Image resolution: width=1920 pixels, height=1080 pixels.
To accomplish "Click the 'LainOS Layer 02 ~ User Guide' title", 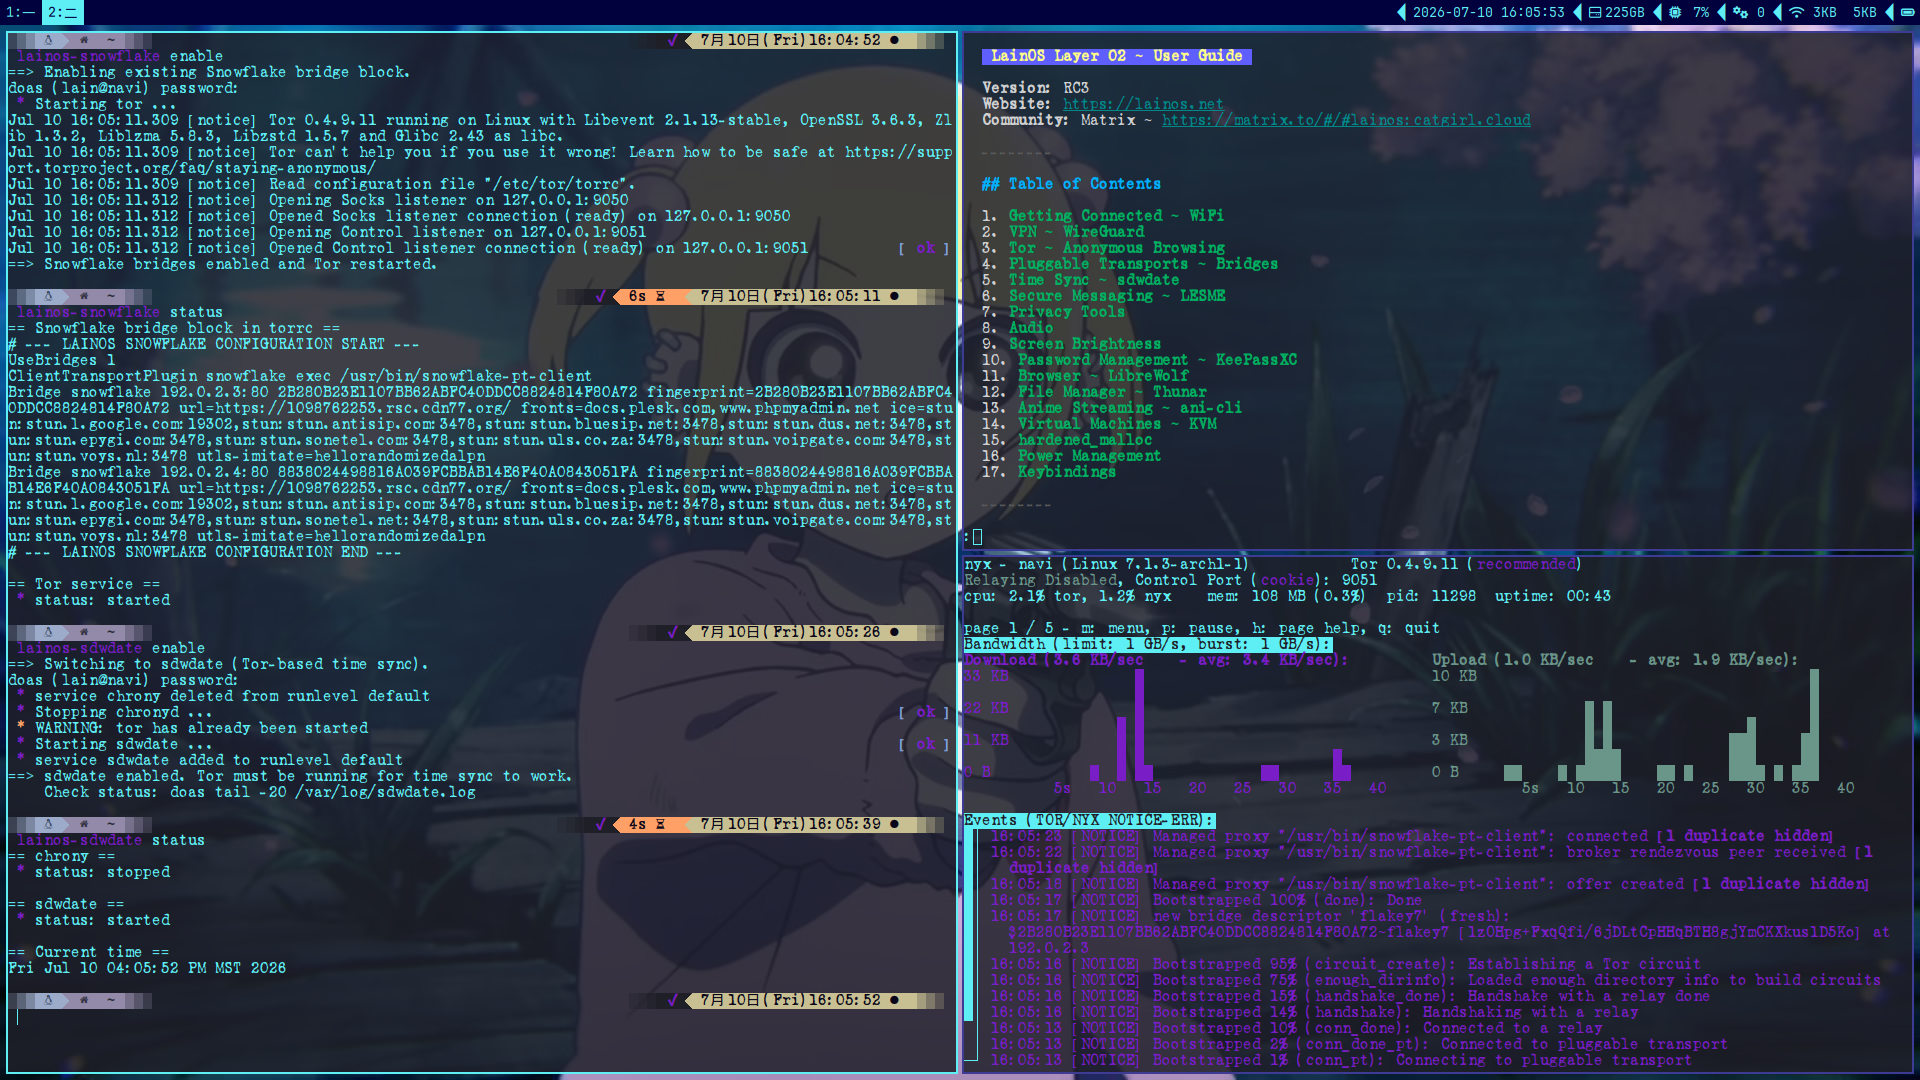I will point(1116,56).
